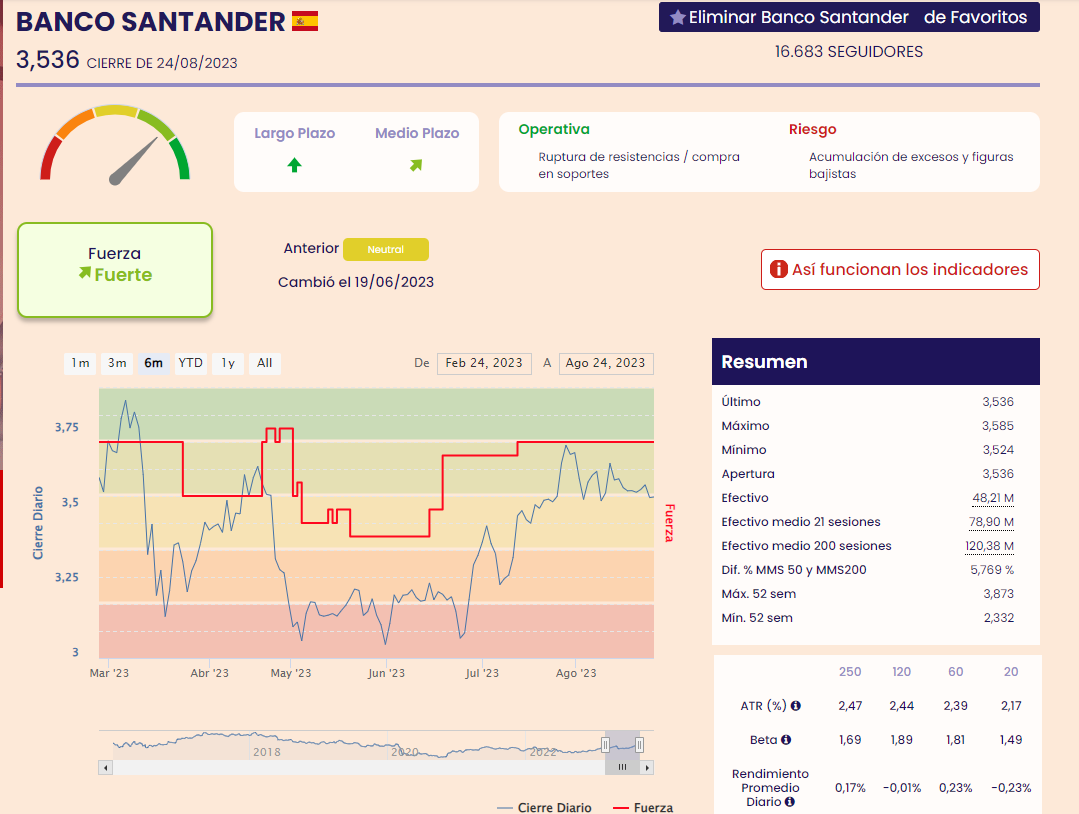The height and width of the screenshot is (814, 1079).
Task: Click the Medio Plazo label
Action: (x=417, y=133)
